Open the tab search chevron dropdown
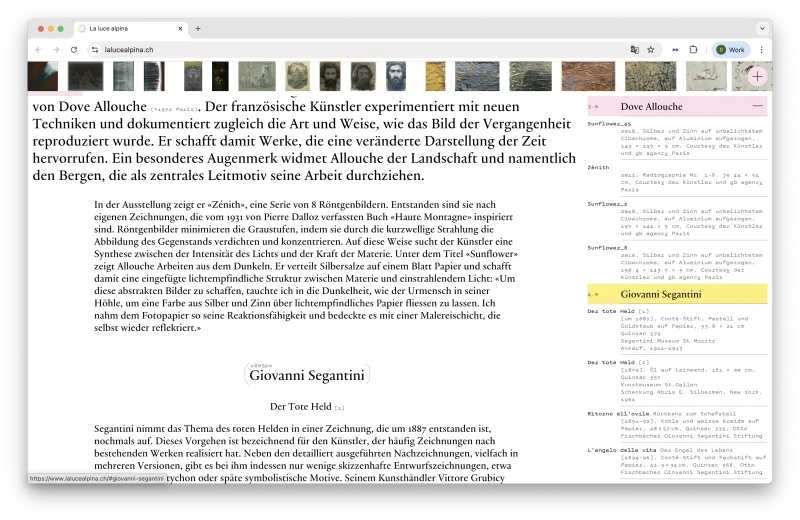The image size is (800, 520). pyautogui.click(x=762, y=29)
